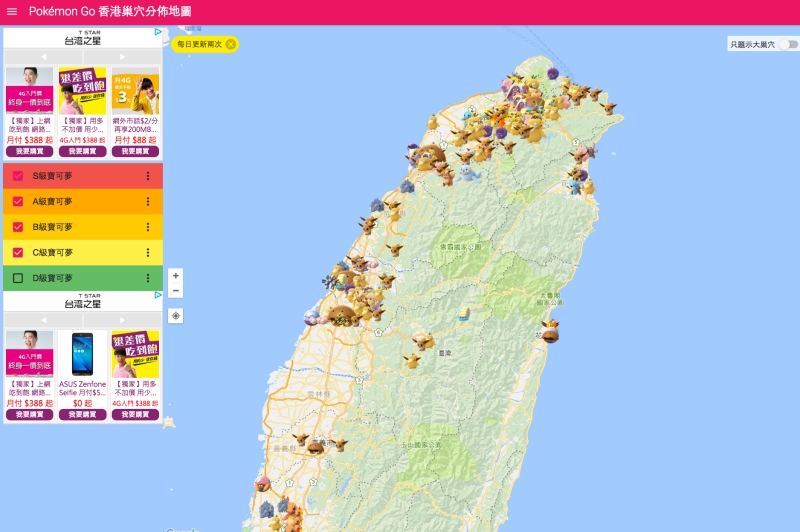Click the Pokémon Go 香港巢穴分佈地圖 title

(110, 11)
